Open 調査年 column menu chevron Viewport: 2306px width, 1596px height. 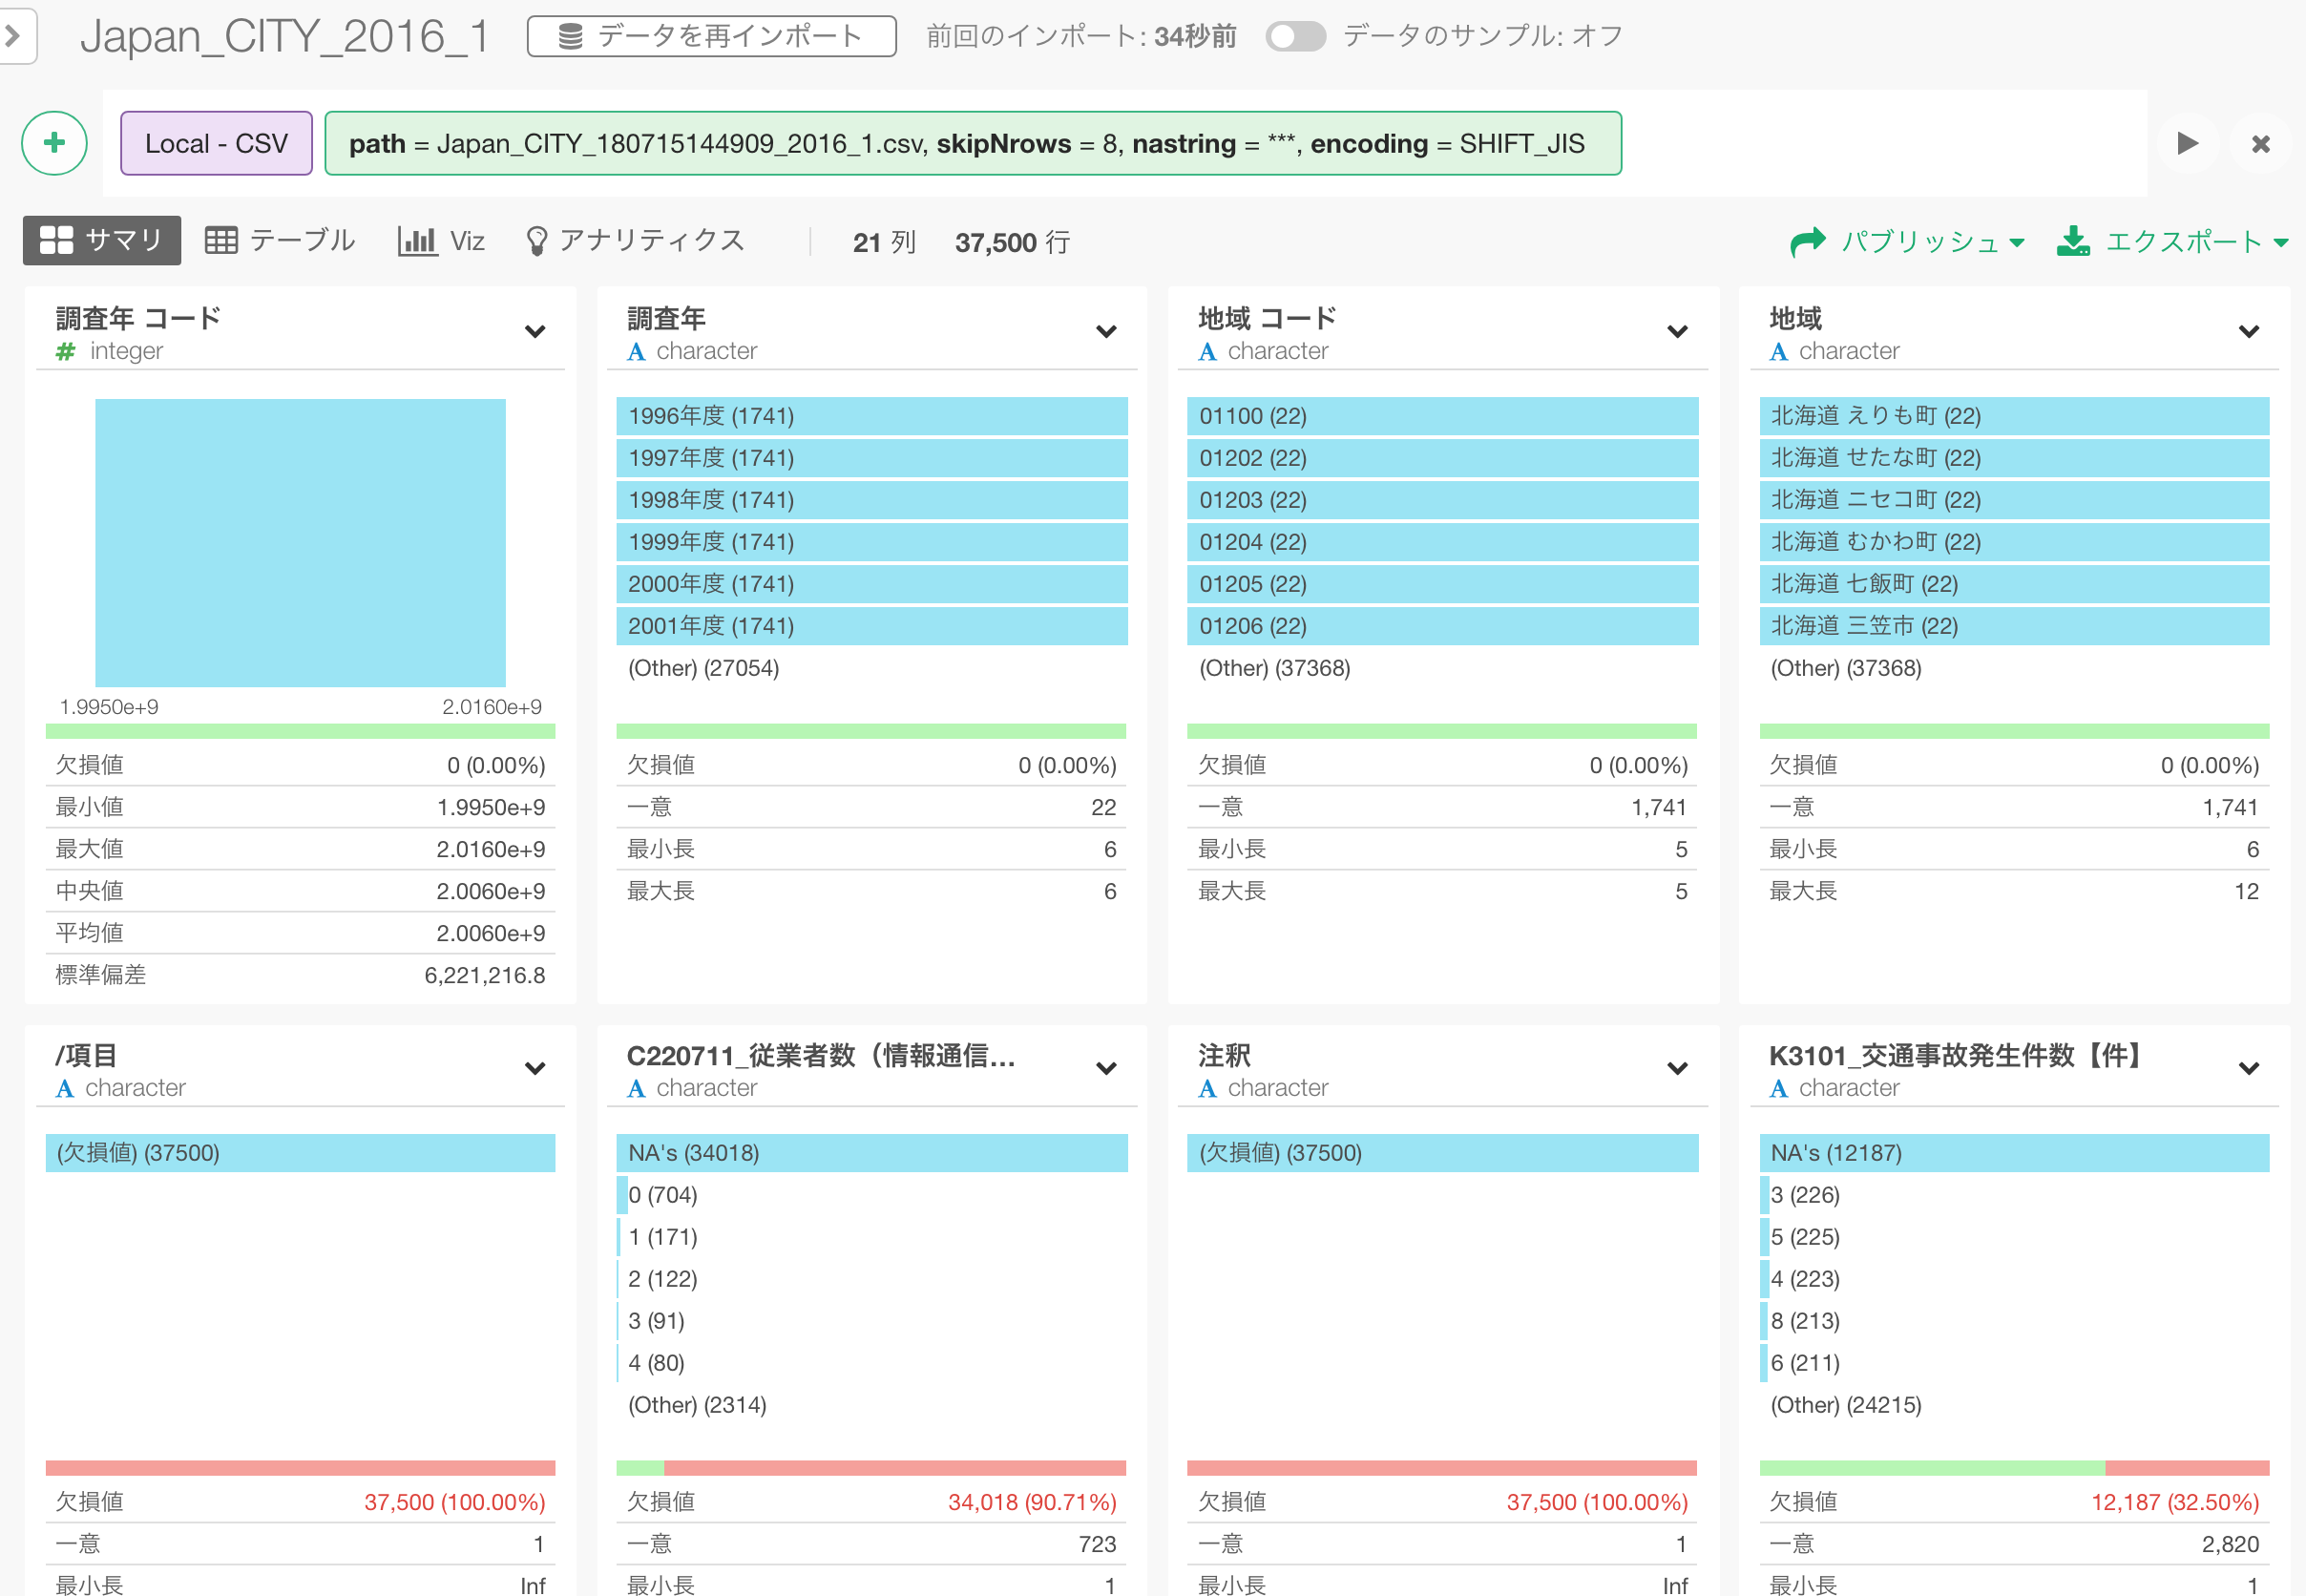(x=1106, y=331)
